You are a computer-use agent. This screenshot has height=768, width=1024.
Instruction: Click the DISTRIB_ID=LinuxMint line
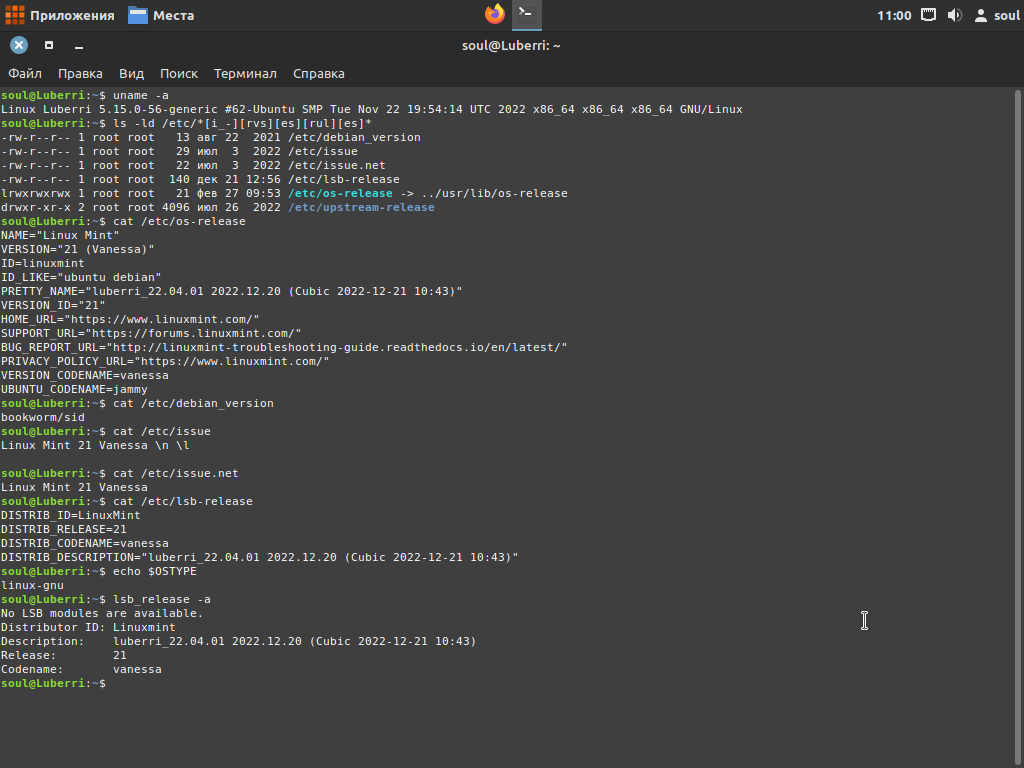point(71,515)
